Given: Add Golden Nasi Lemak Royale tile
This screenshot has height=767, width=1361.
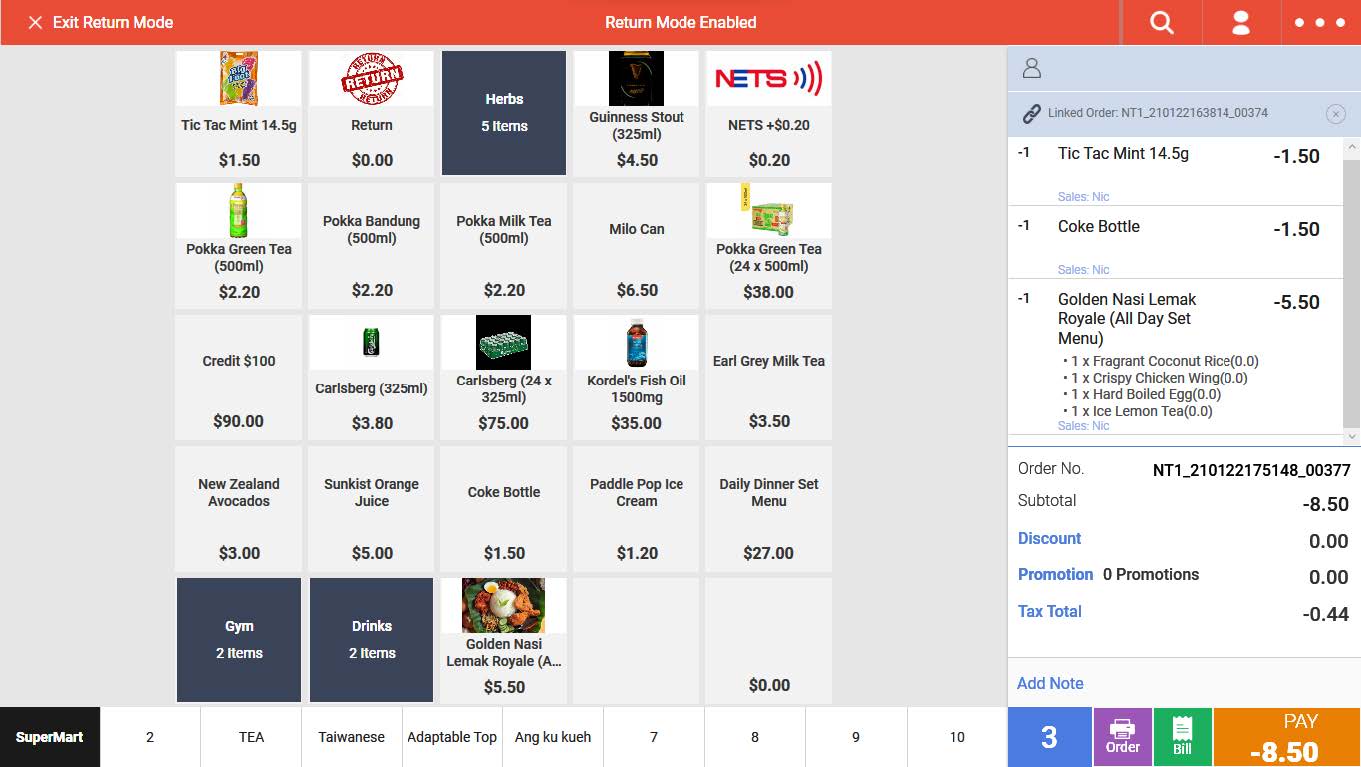Looking at the screenshot, I should [x=504, y=640].
